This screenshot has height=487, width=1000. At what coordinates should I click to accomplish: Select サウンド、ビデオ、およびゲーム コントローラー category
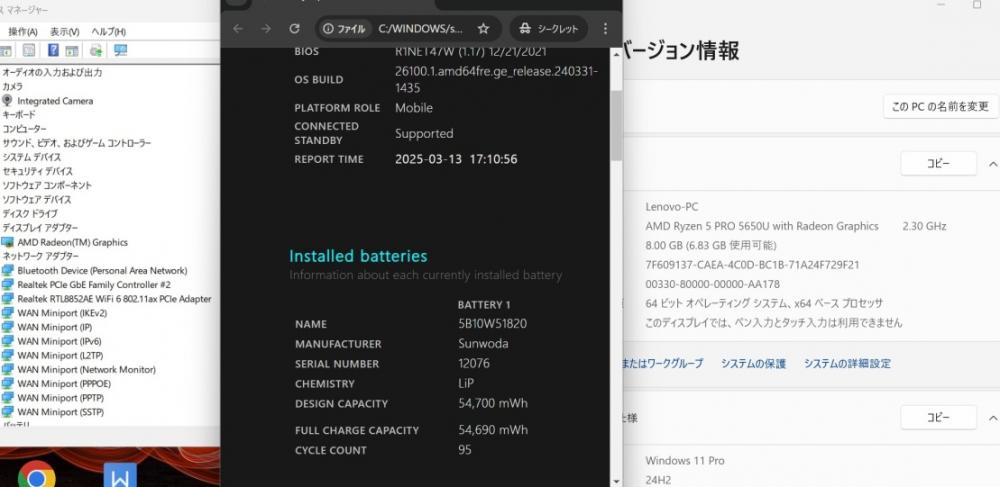click(x=77, y=143)
